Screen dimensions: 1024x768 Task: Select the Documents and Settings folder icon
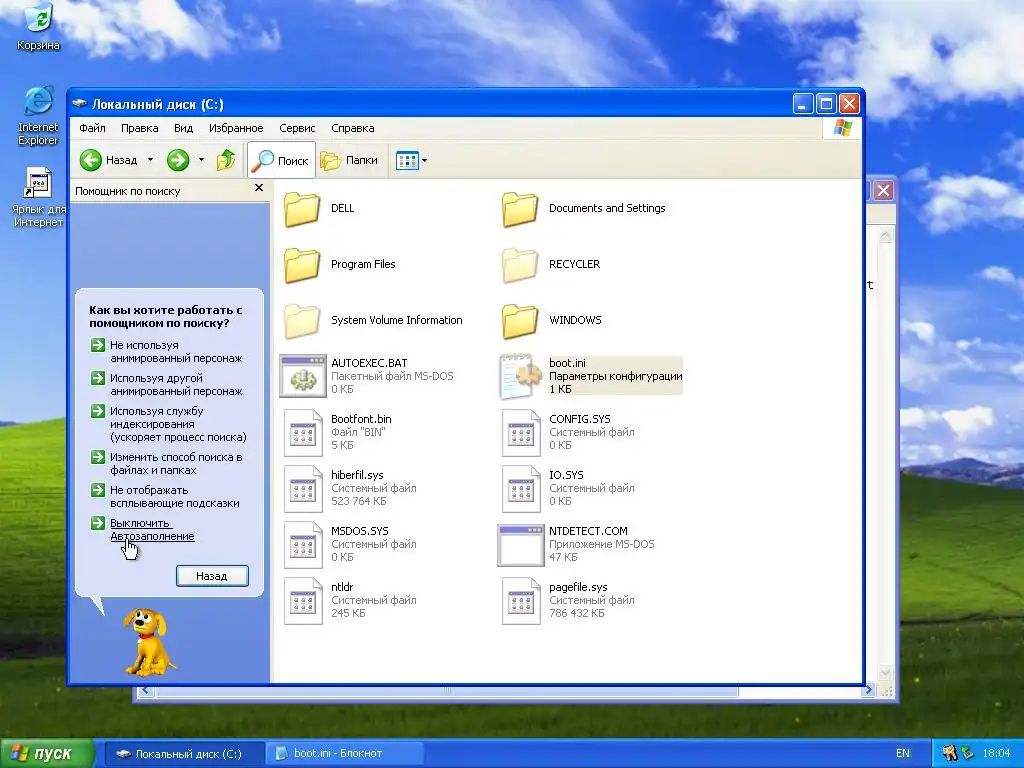[x=520, y=209]
